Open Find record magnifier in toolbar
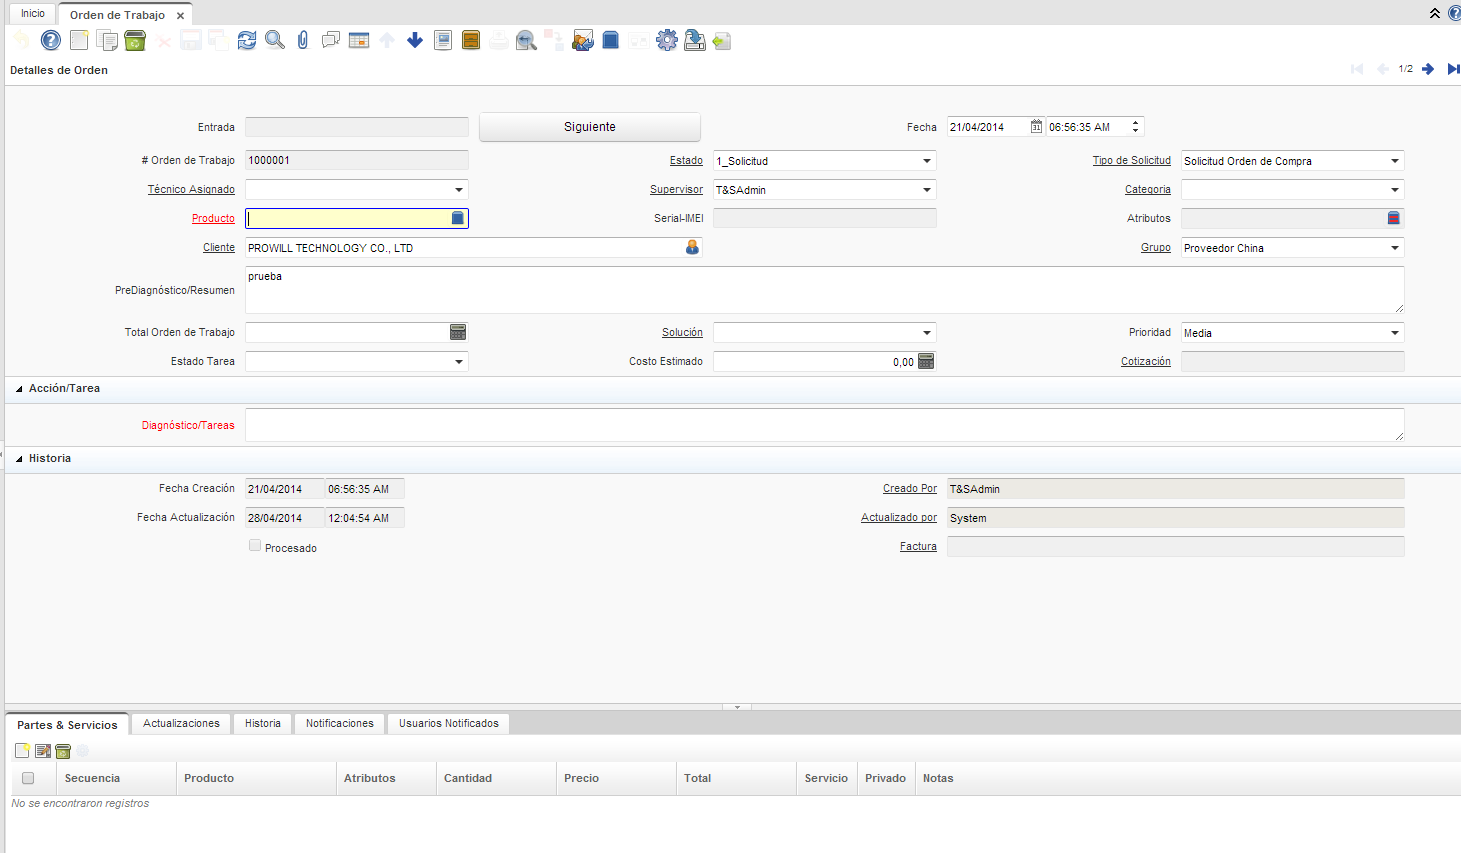 [275, 40]
